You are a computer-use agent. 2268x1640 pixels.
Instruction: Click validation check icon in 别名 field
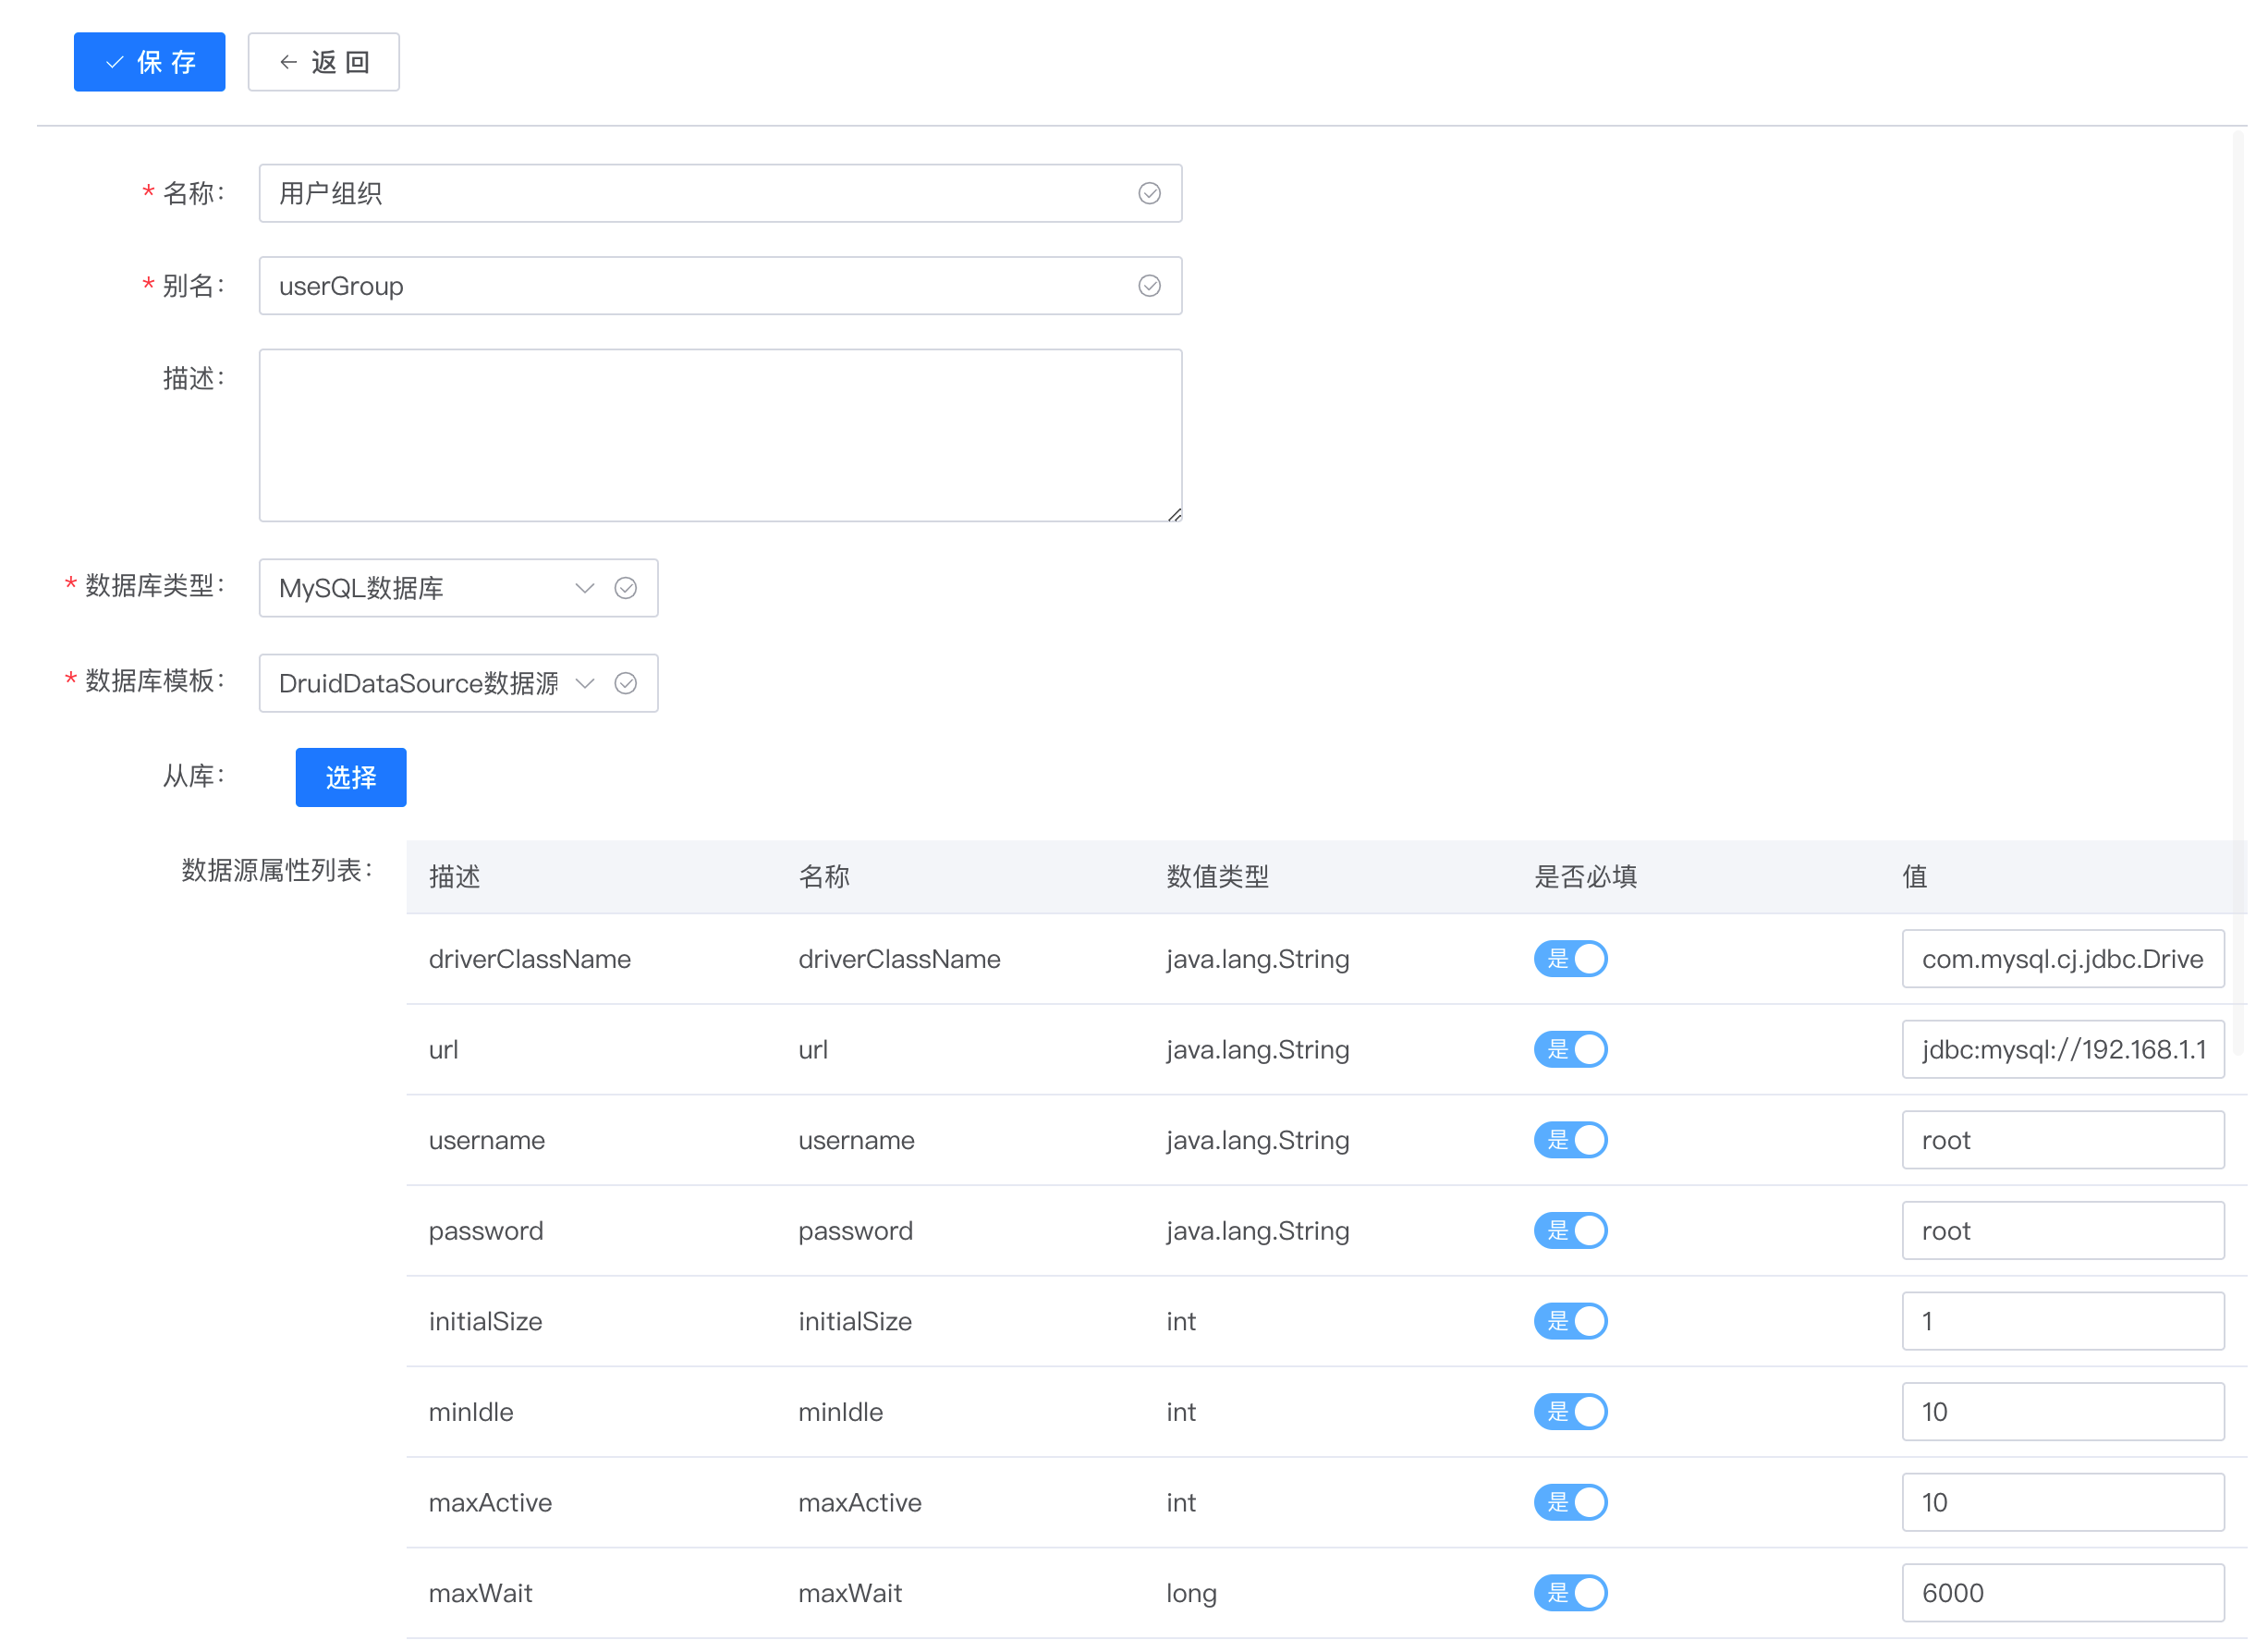point(1149,286)
